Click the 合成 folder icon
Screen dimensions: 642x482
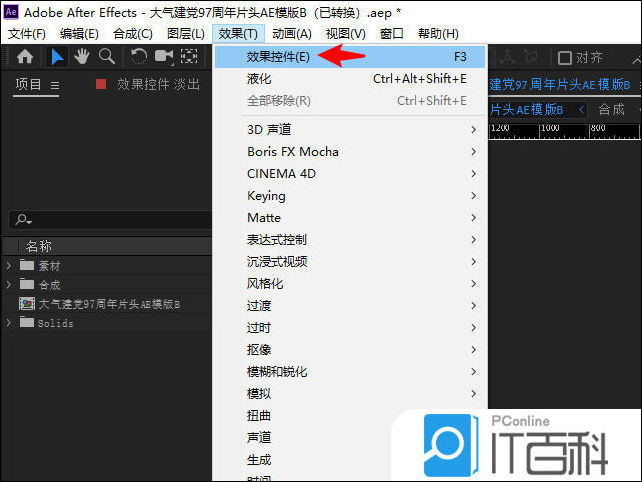click(27, 284)
